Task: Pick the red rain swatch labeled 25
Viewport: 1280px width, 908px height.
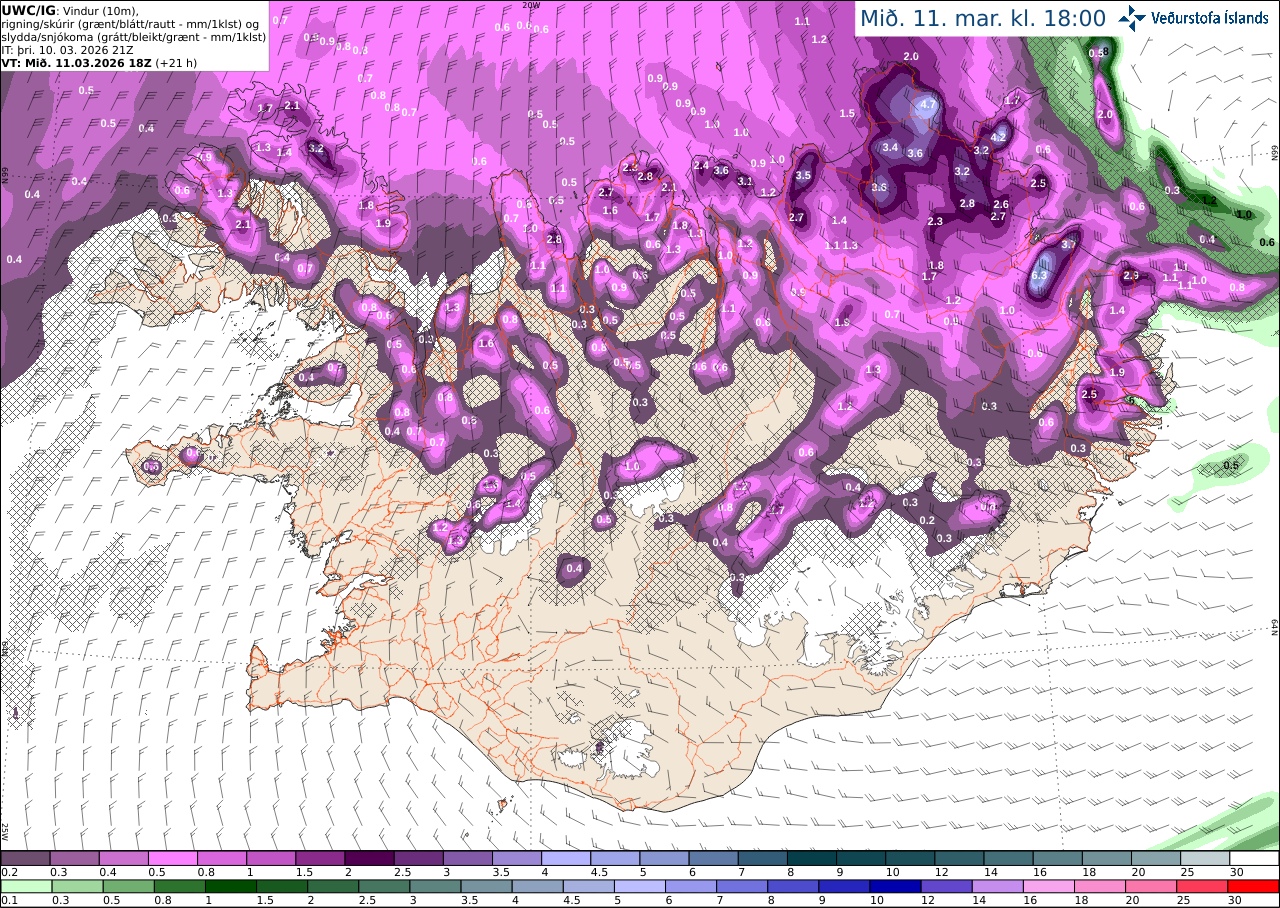Action: click(x=1203, y=886)
